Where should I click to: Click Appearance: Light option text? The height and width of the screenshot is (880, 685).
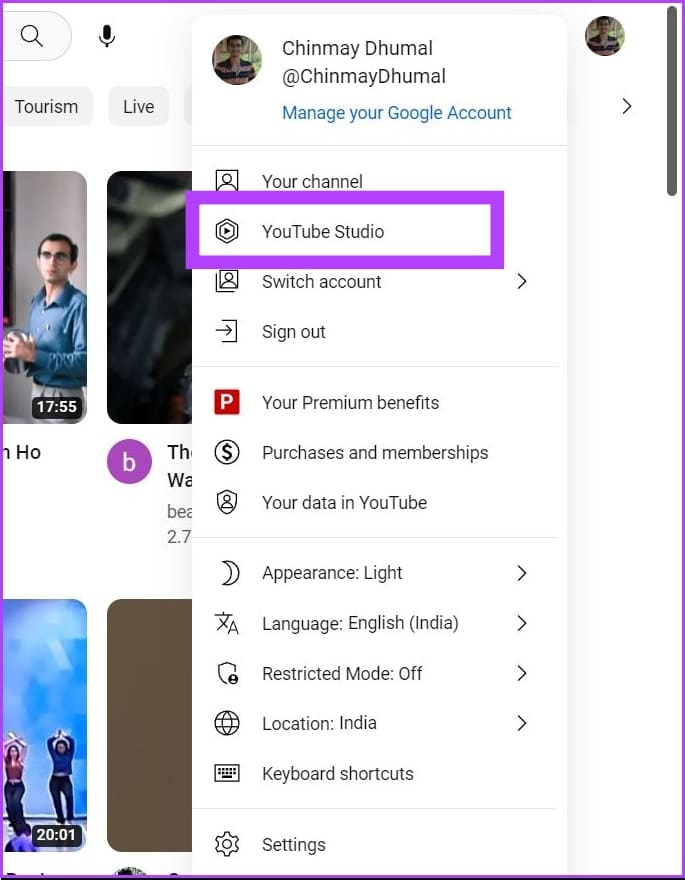pos(332,573)
